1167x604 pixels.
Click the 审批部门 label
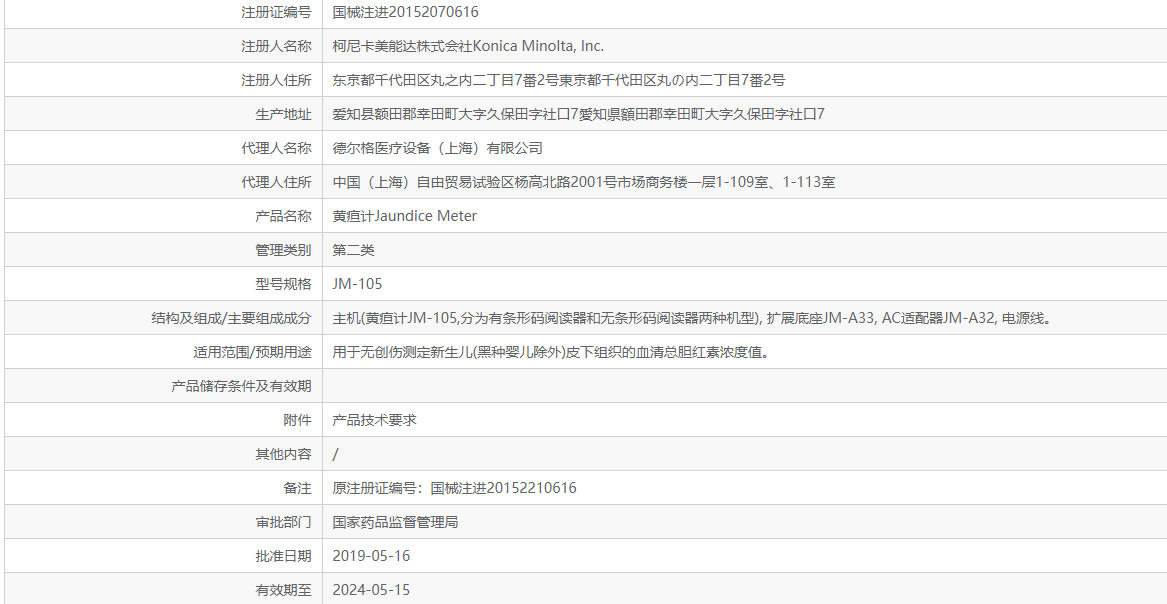284,523
